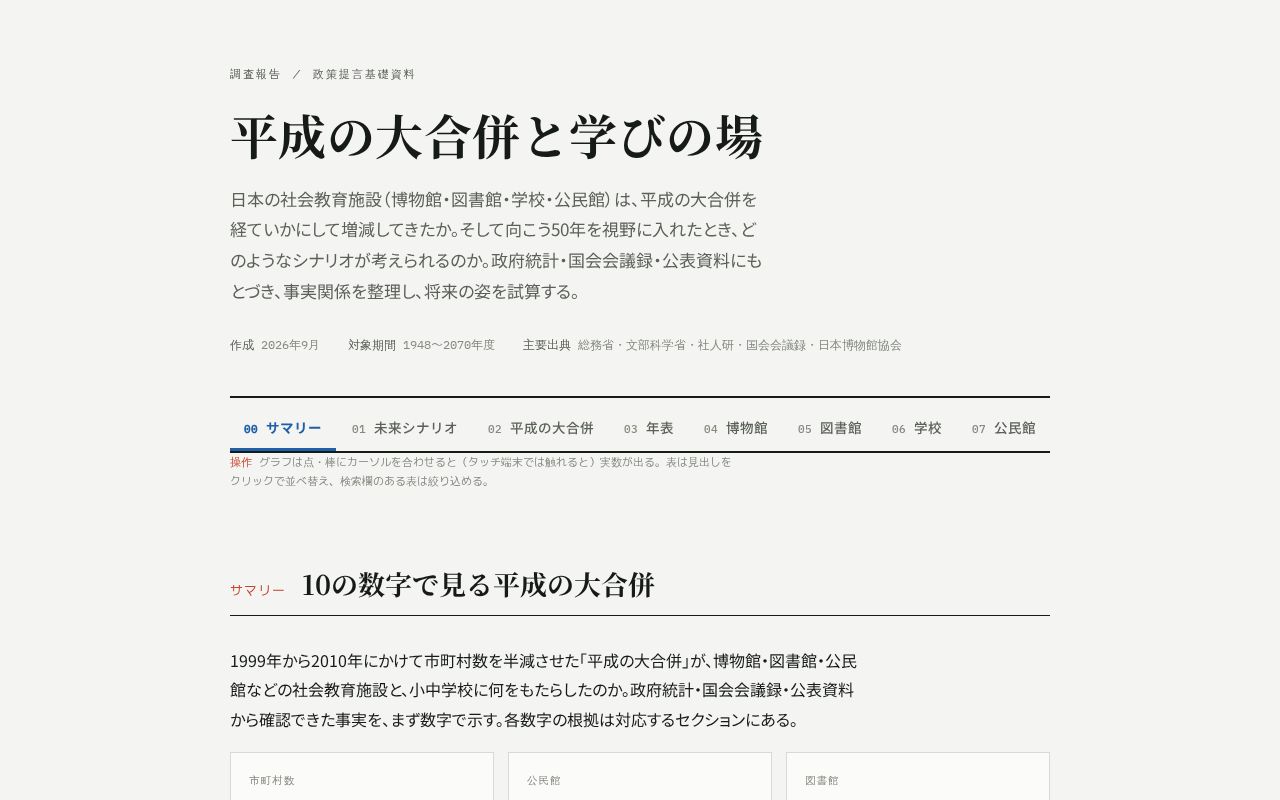Screen dimensions: 1280x800
Task: Click the 市町村数 card label
Action: [x=272, y=780]
